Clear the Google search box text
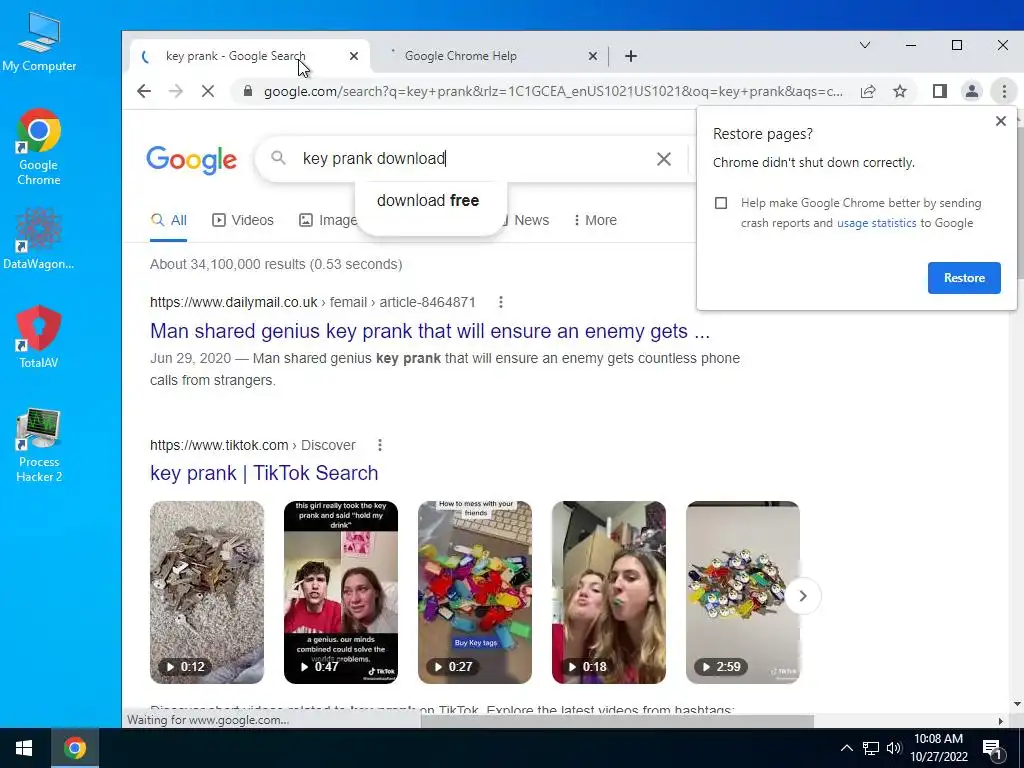This screenshot has height=768, width=1024. pos(664,159)
